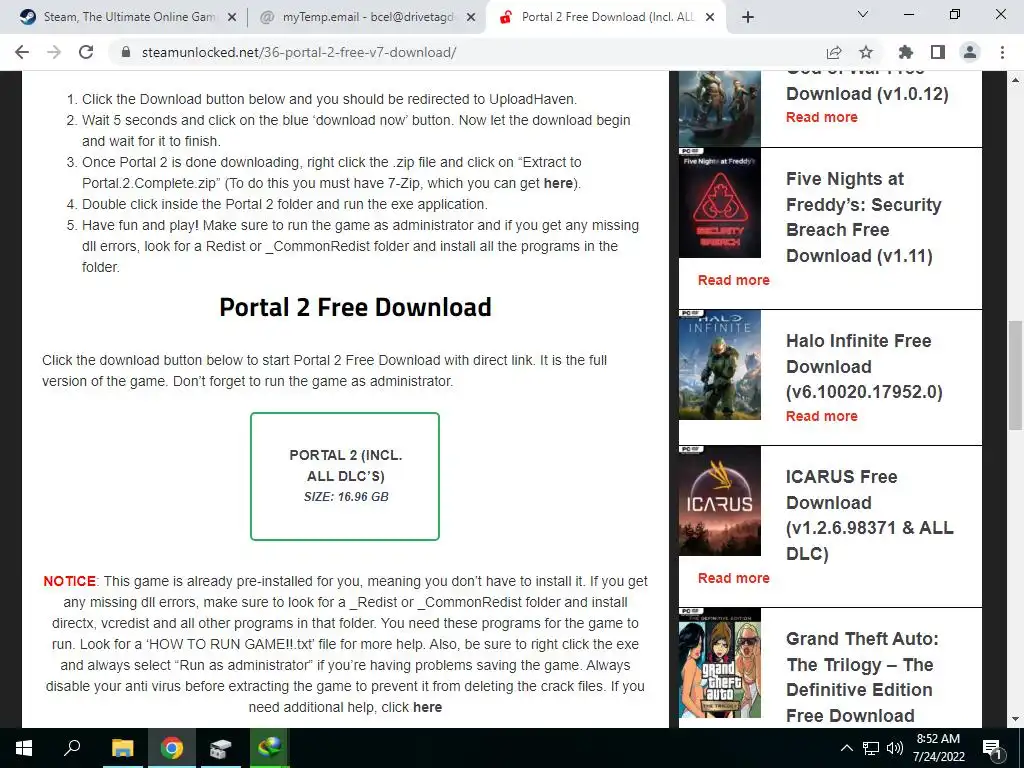1024x768 pixels.
Task: Read more about God of War
Action: click(x=822, y=118)
